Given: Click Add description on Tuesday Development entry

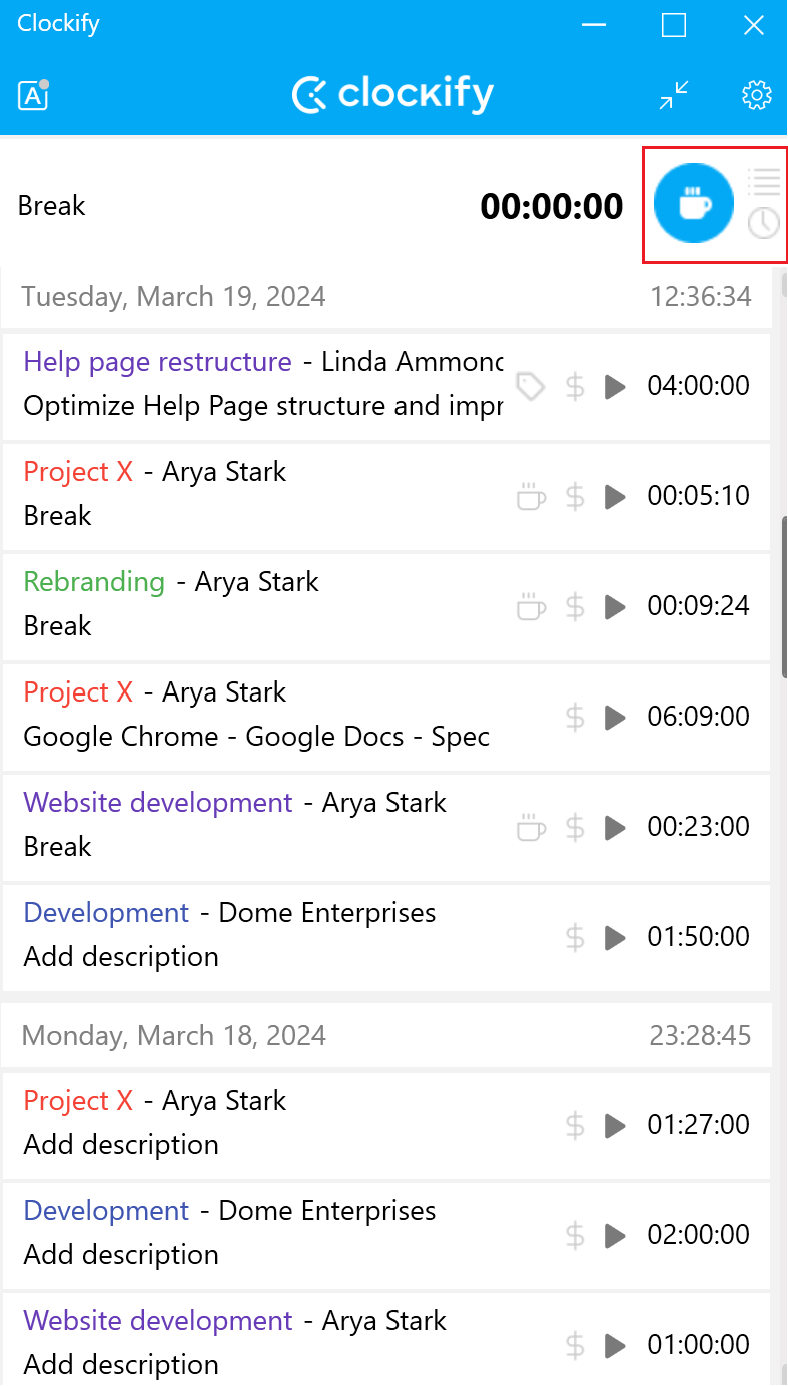Looking at the screenshot, I should point(121,957).
